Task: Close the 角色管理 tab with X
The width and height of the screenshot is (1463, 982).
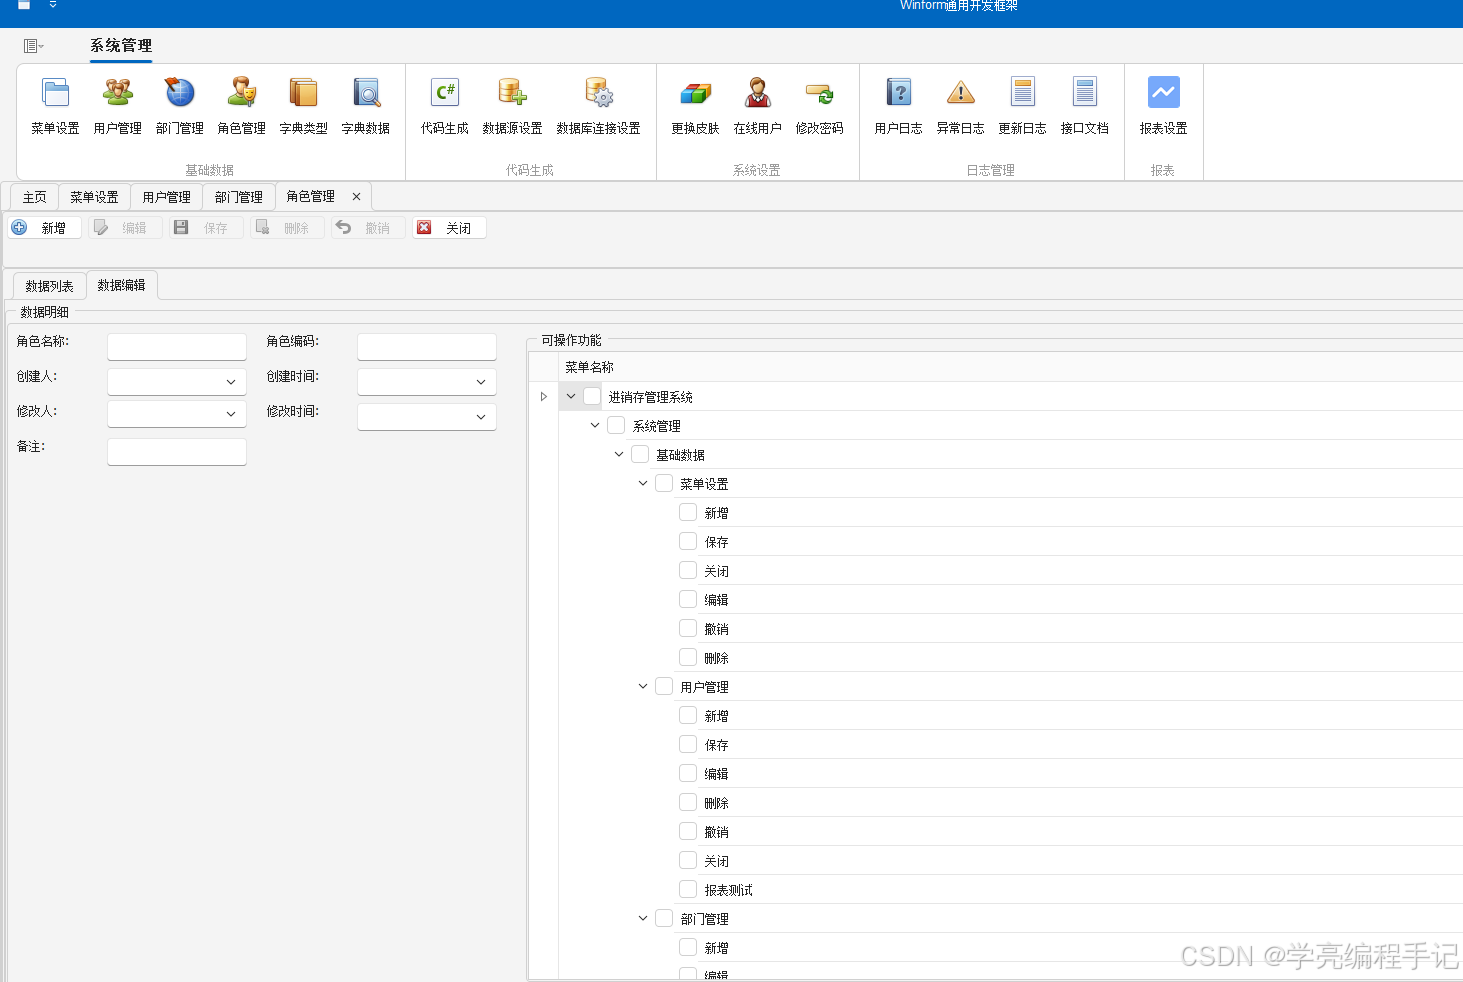Action: point(356,197)
